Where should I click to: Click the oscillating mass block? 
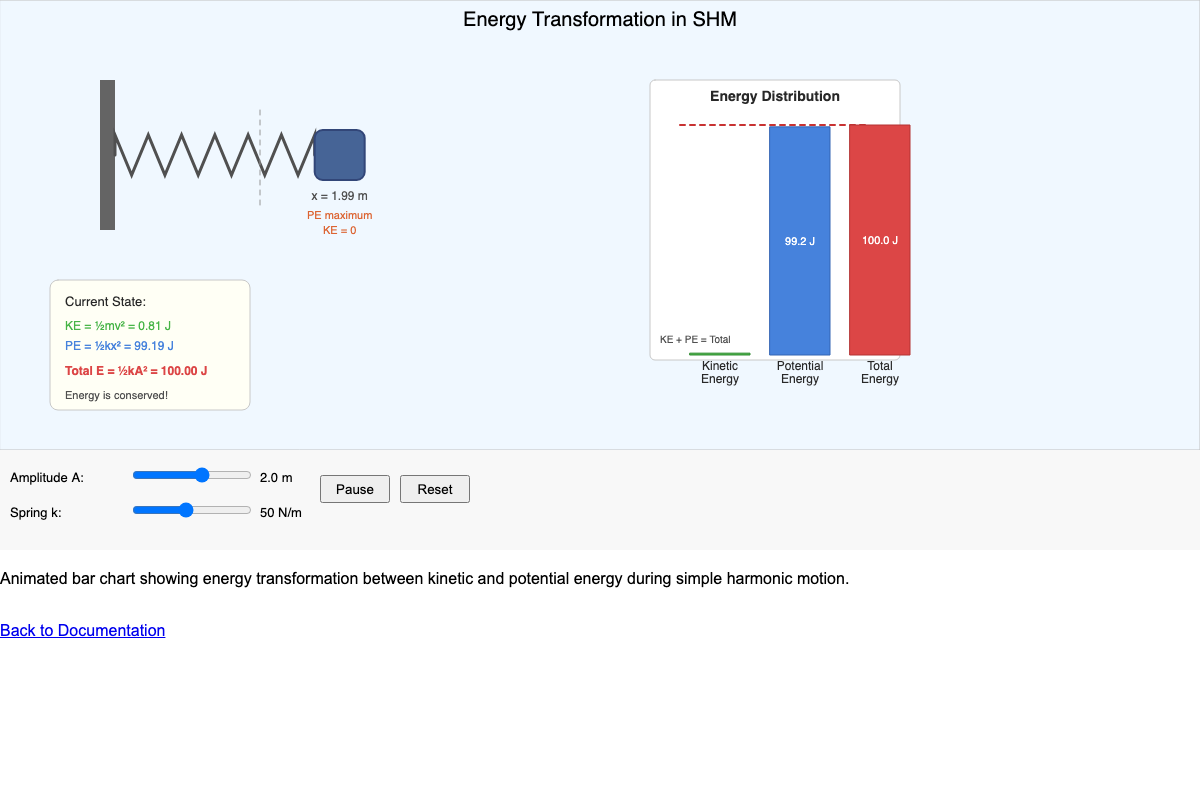tap(339, 155)
